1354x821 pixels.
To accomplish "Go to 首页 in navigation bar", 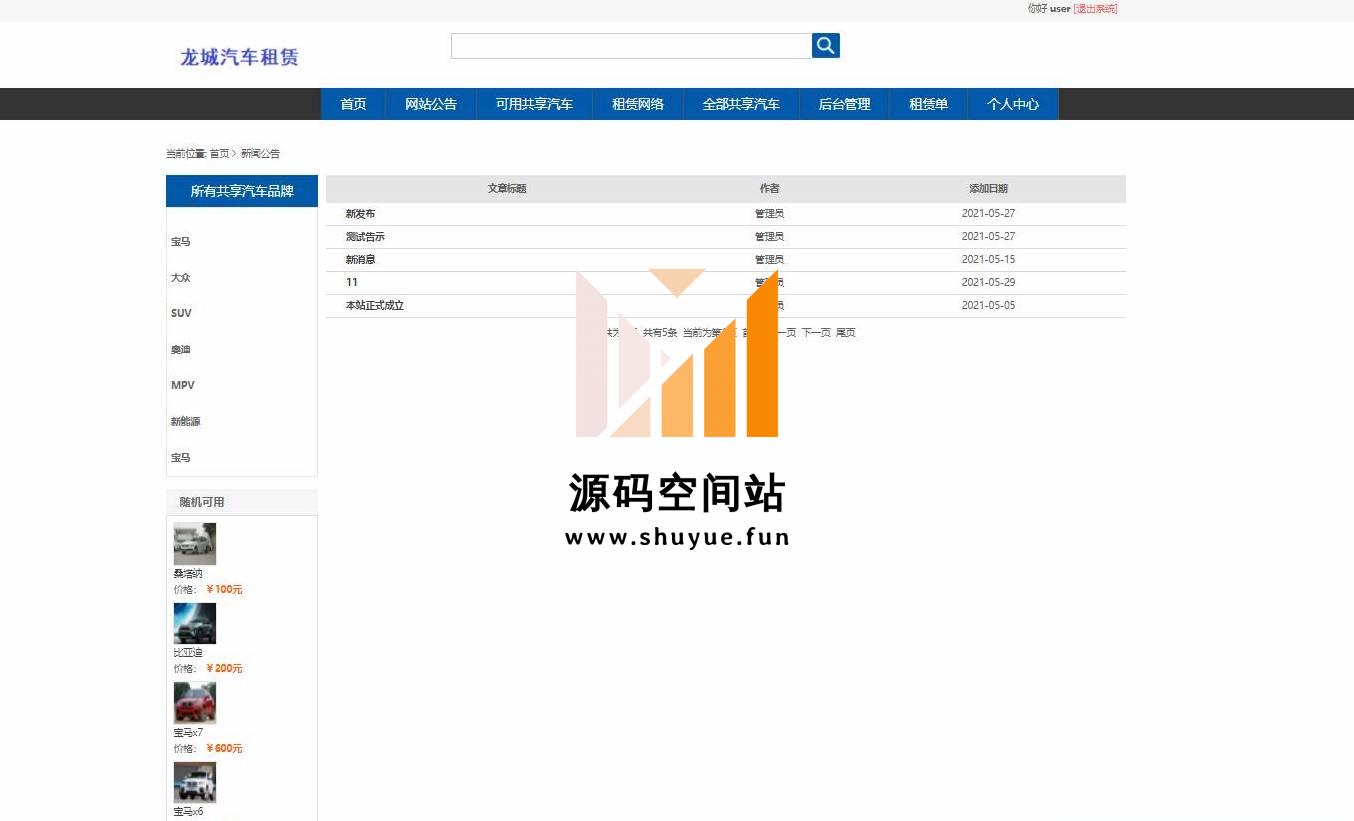I will [x=353, y=104].
